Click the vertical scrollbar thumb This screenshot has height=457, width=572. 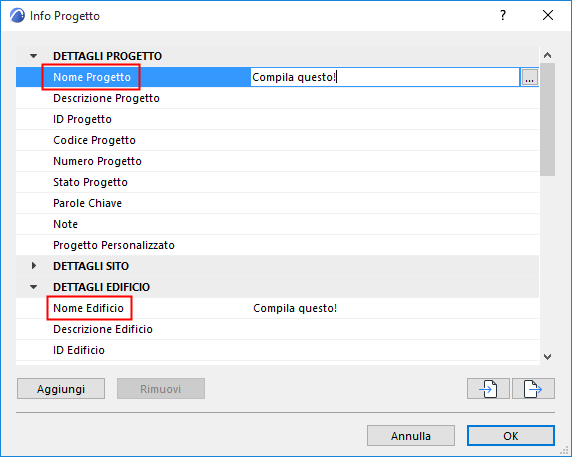tap(547, 120)
